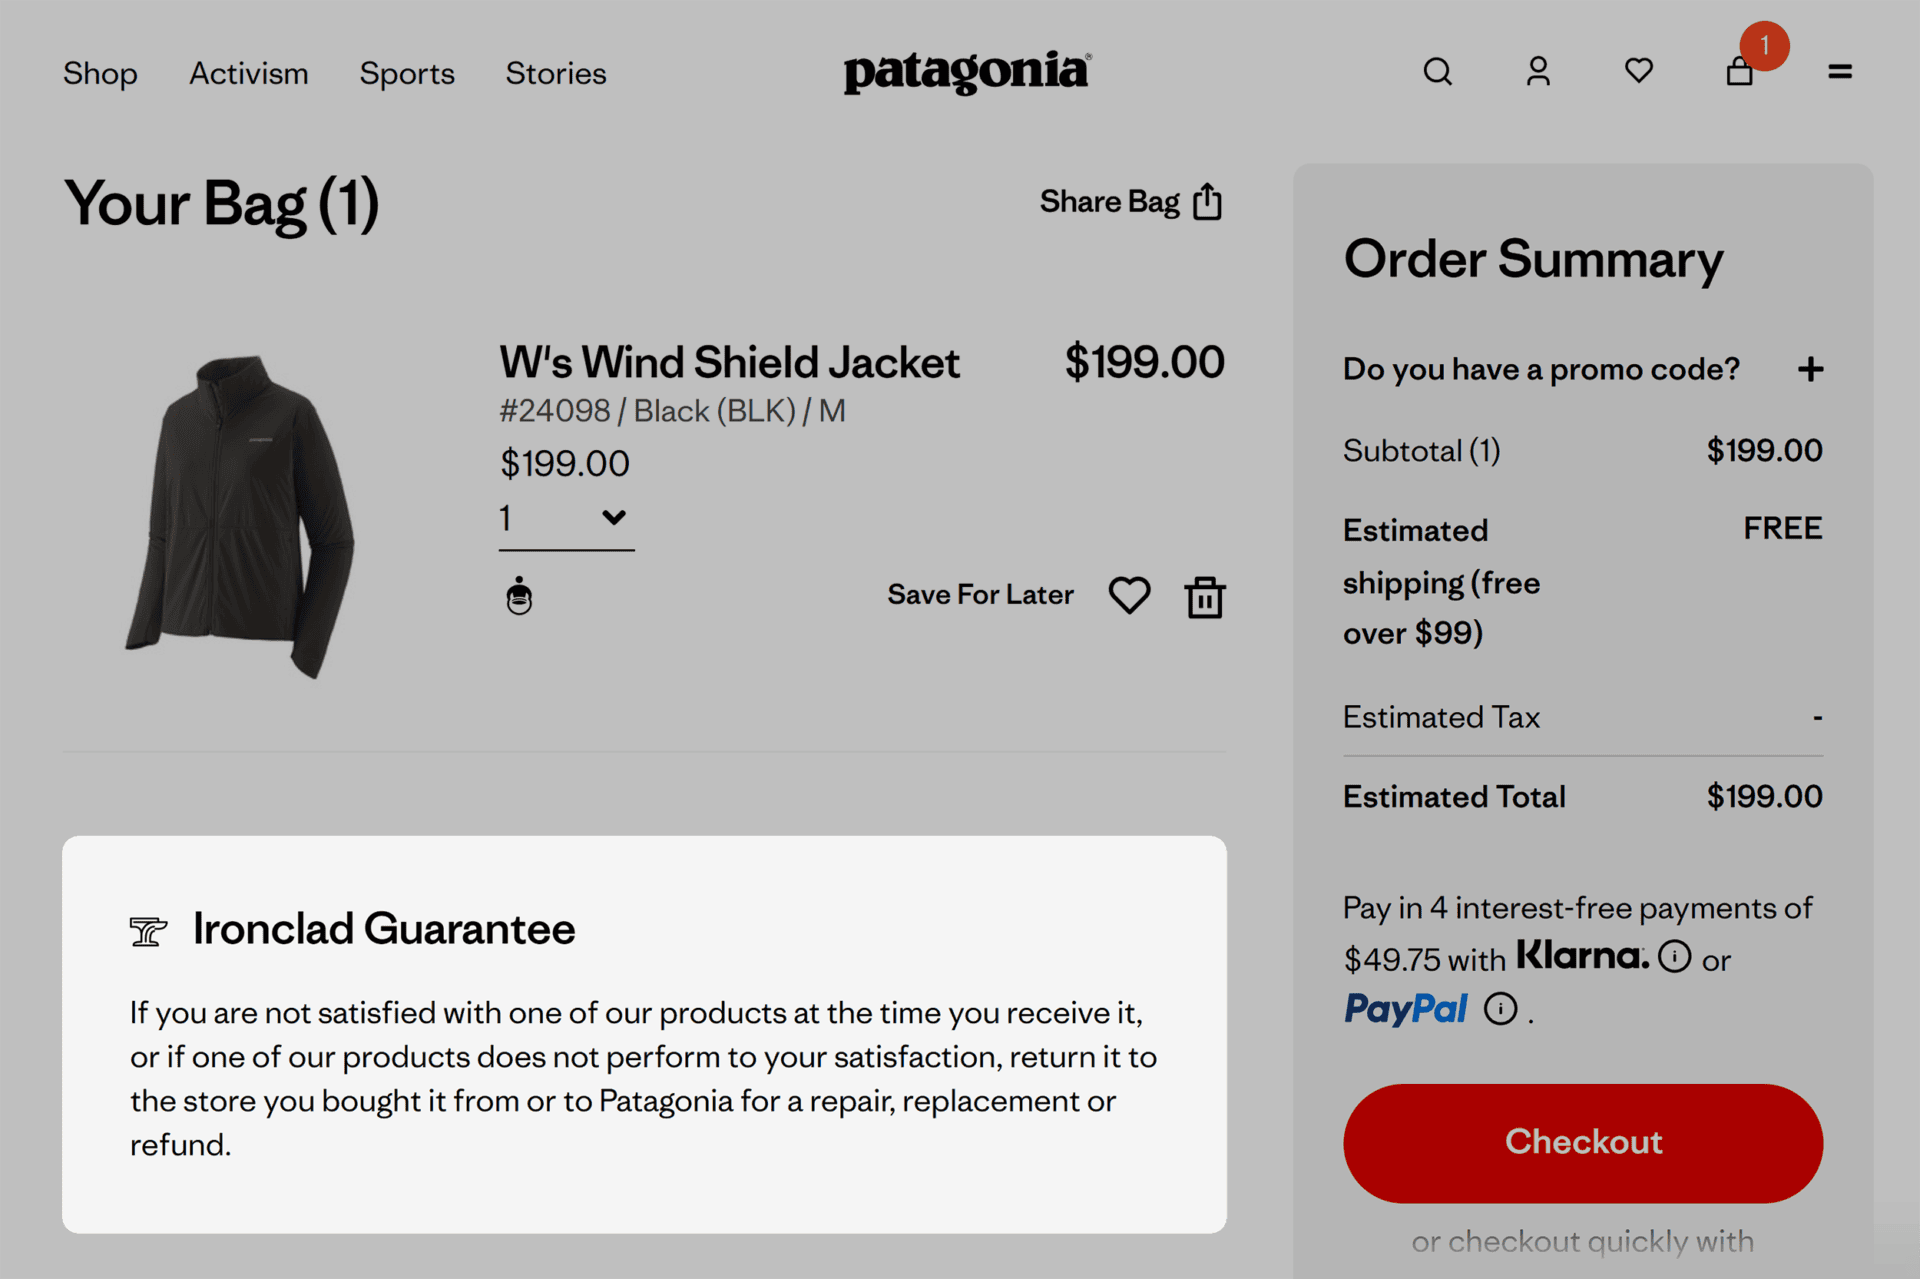
Task: Click the Worn Wear icon under quantity
Action: coord(519,596)
